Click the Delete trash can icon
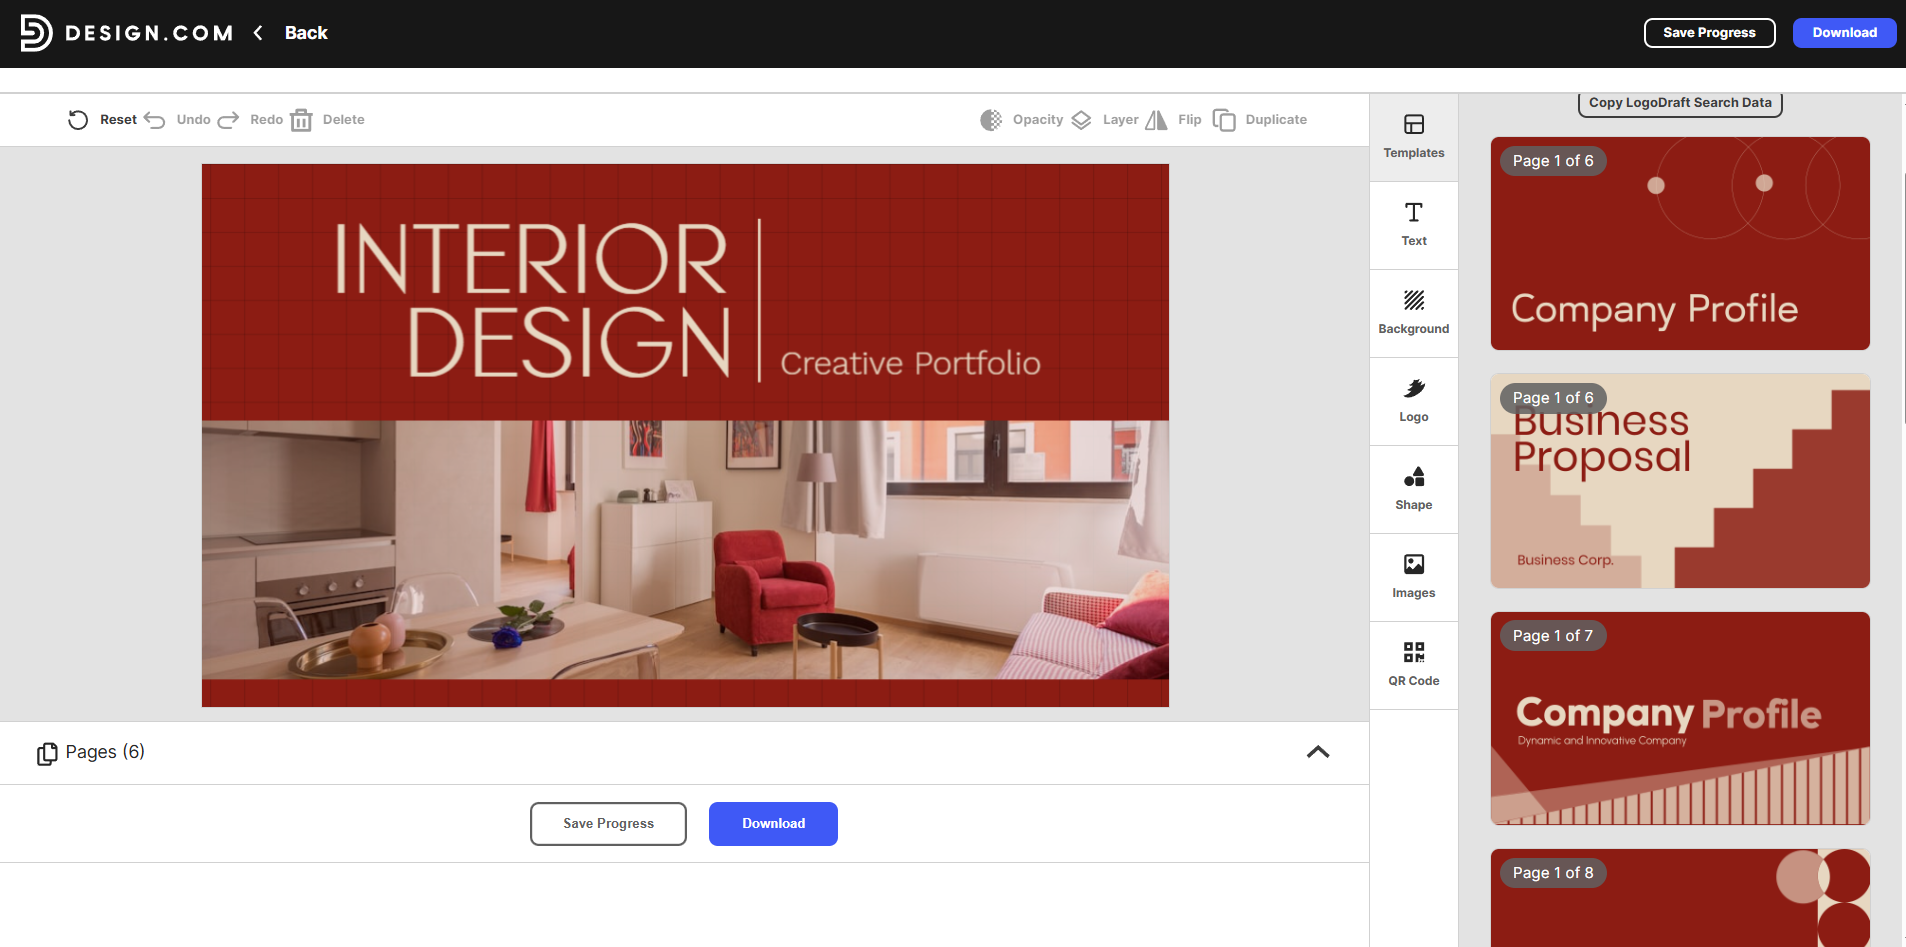1906x947 pixels. click(301, 120)
